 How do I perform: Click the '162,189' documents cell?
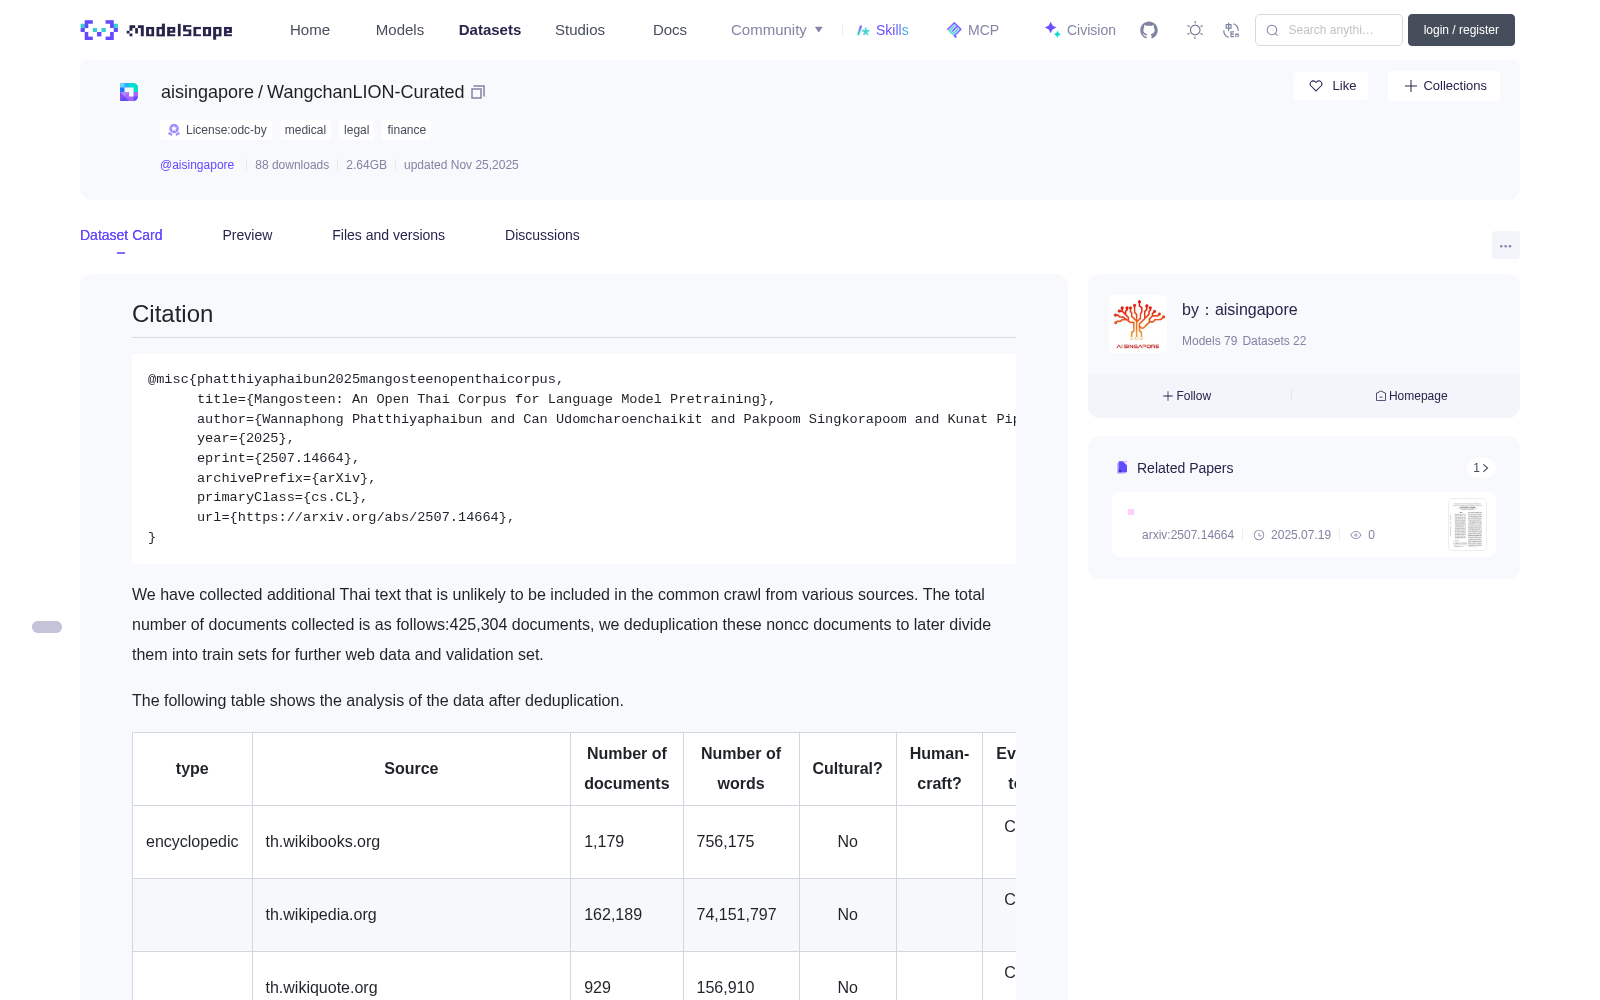click(x=627, y=915)
